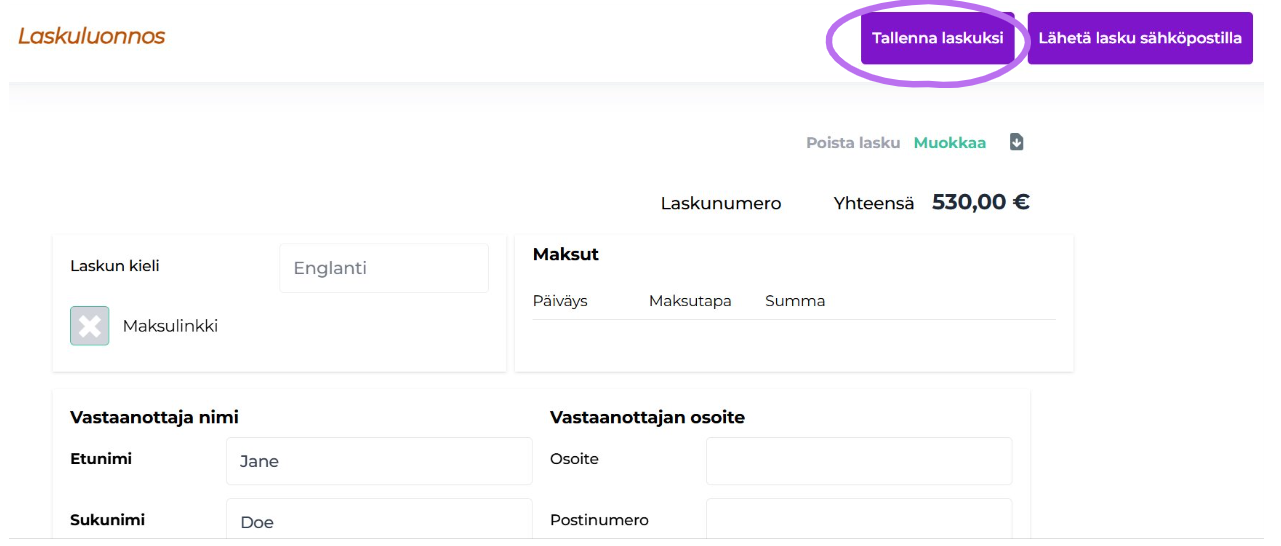This screenshot has height=546, width=1281.
Task: Click the Päiväys column header
Action: coord(560,301)
